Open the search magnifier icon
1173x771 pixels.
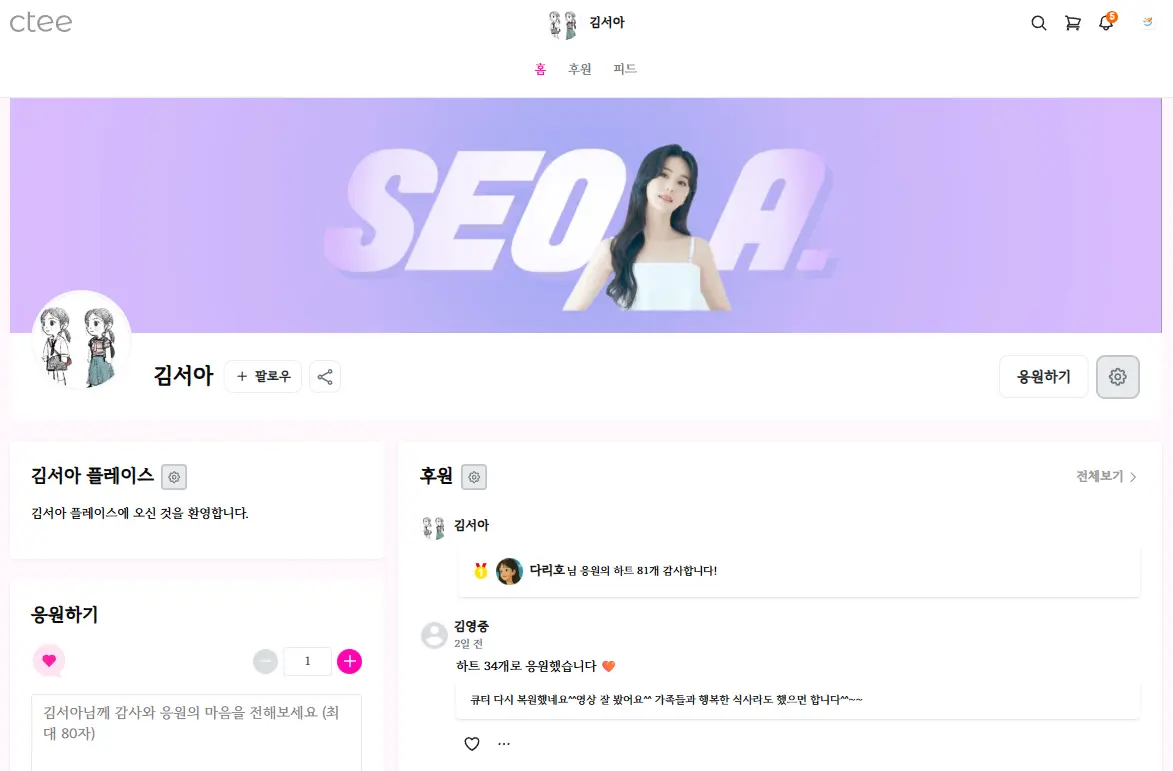[1038, 23]
